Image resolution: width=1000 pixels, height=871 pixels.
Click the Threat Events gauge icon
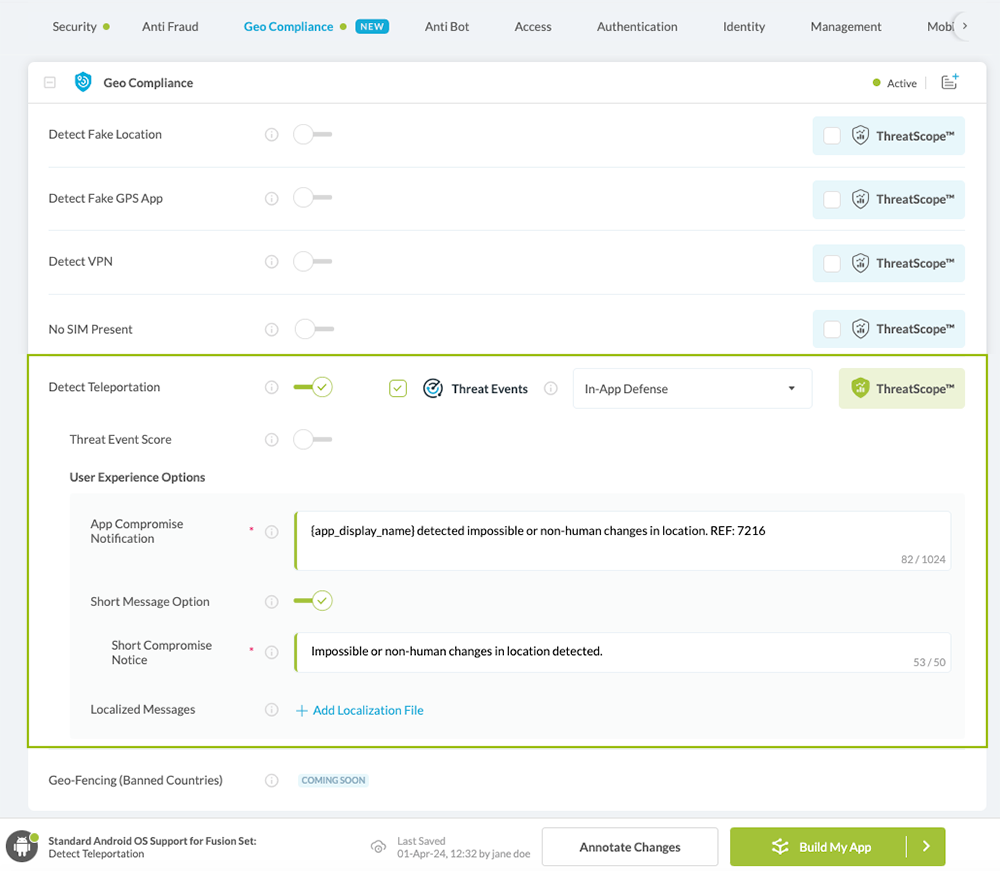[433, 389]
